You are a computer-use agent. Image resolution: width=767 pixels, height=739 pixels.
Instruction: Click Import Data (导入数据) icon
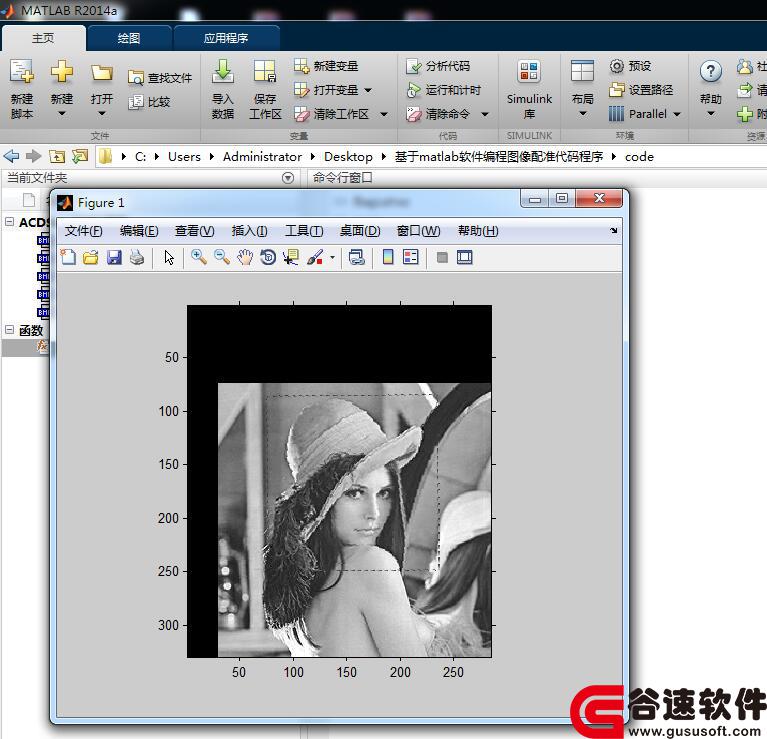(x=223, y=71)
